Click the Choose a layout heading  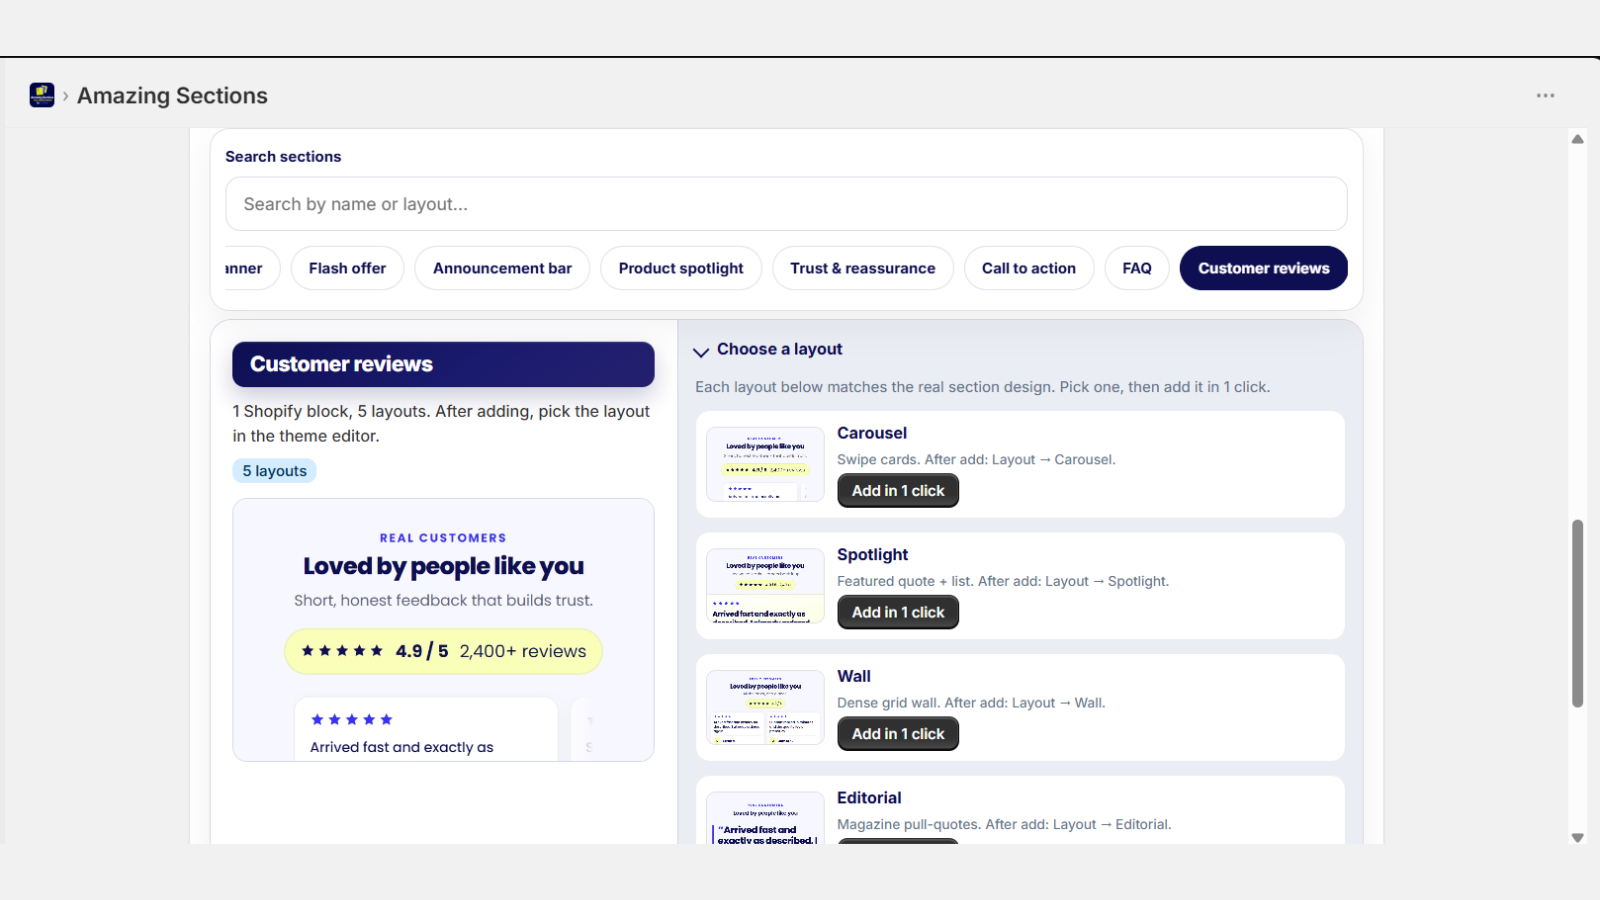click(x=780, y=349)
